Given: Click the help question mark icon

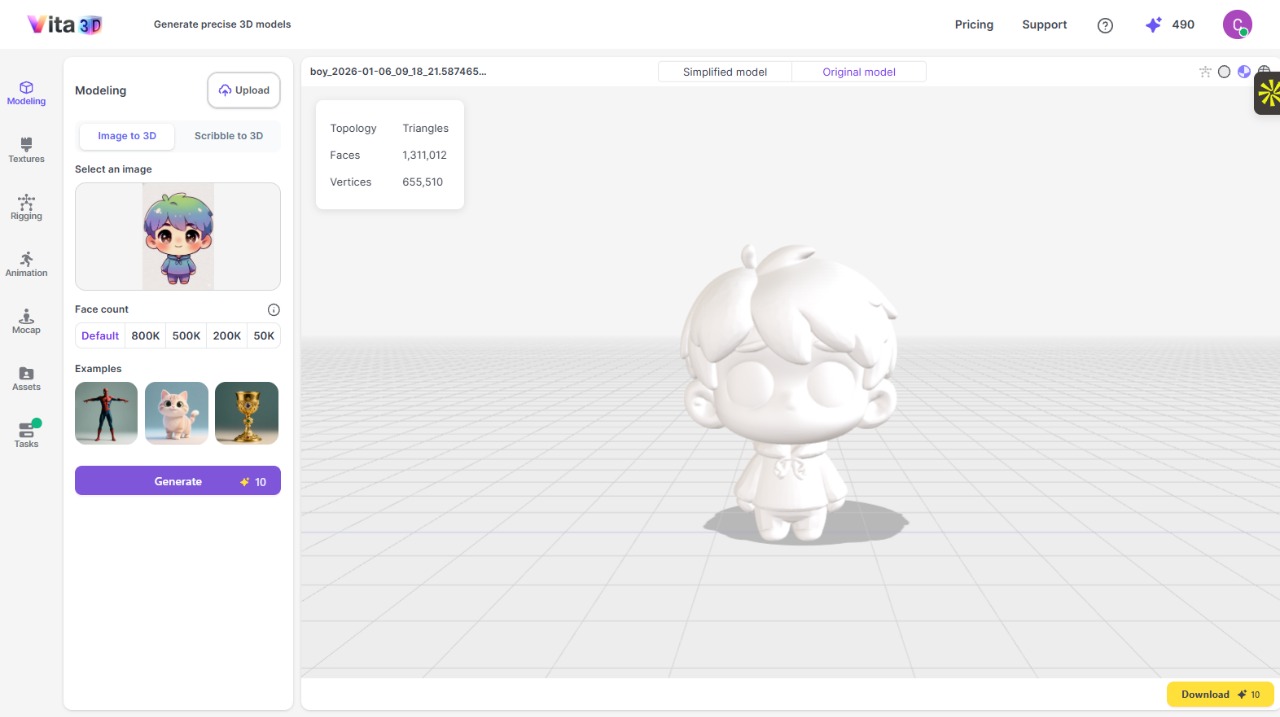Looking at the screenshot, I should coord(1105,26).
